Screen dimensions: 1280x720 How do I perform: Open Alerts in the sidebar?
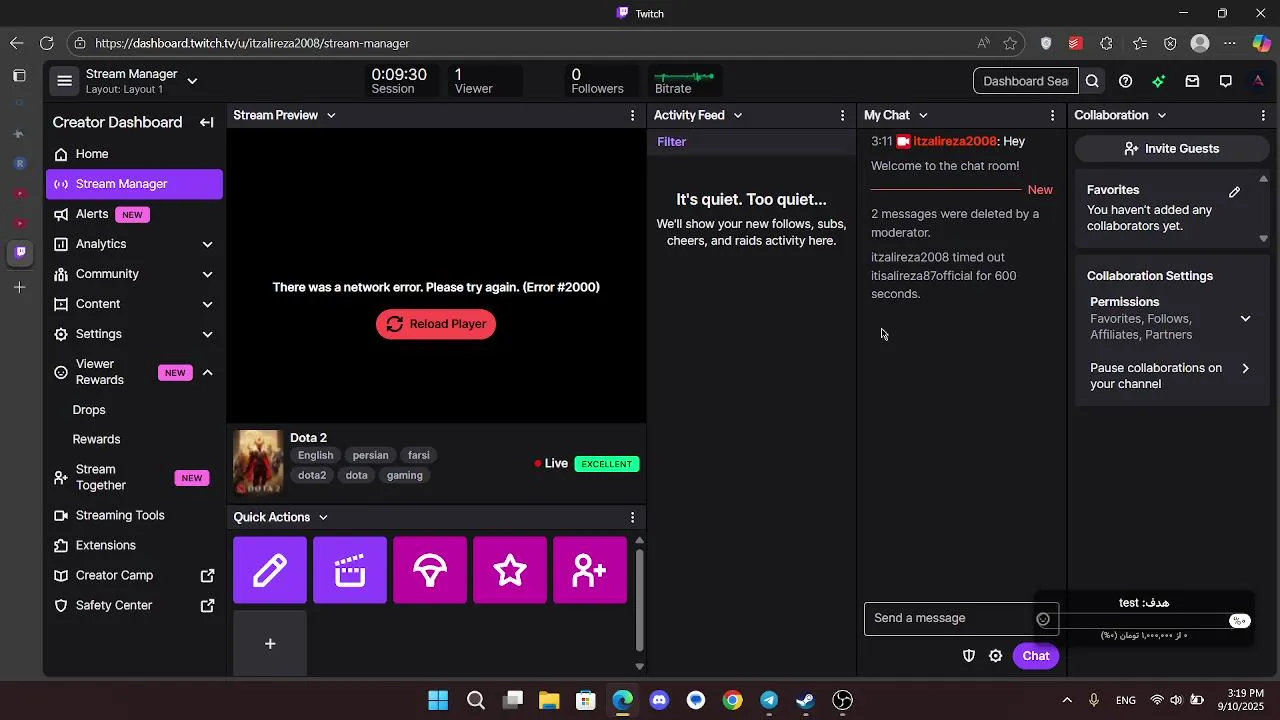tap(134, 214)
